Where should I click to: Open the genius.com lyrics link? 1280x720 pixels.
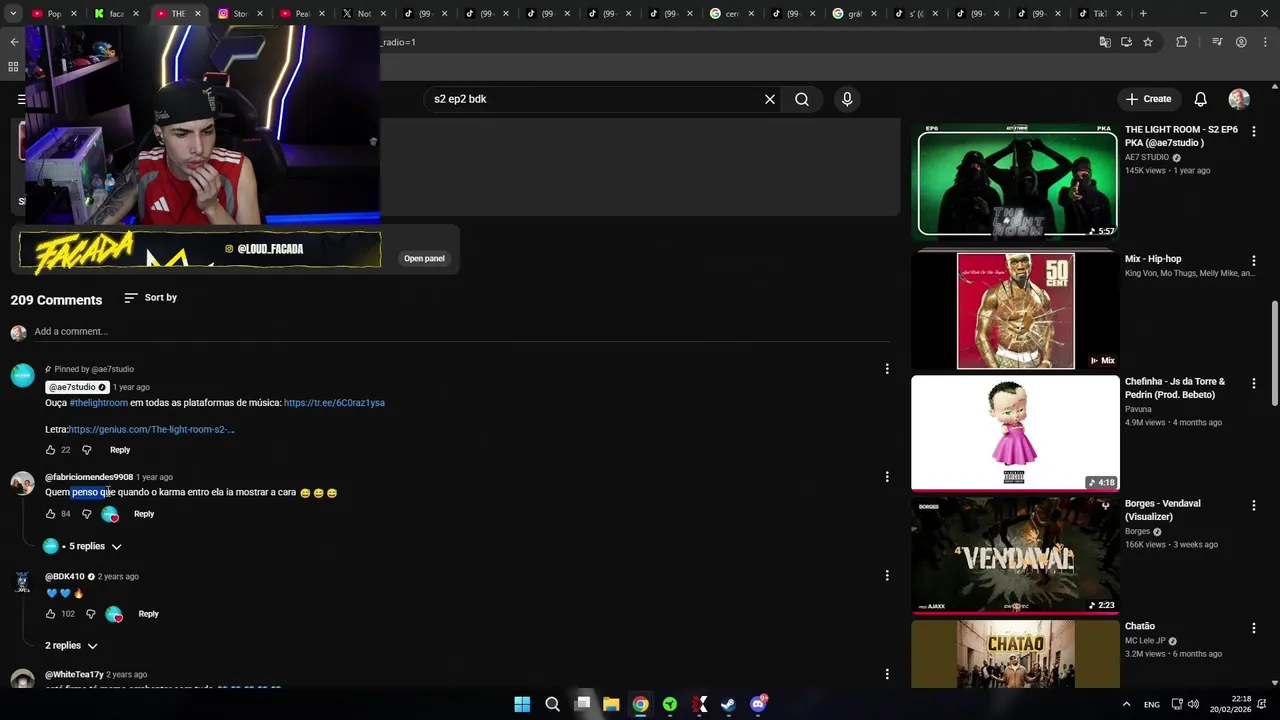point(151,430)
